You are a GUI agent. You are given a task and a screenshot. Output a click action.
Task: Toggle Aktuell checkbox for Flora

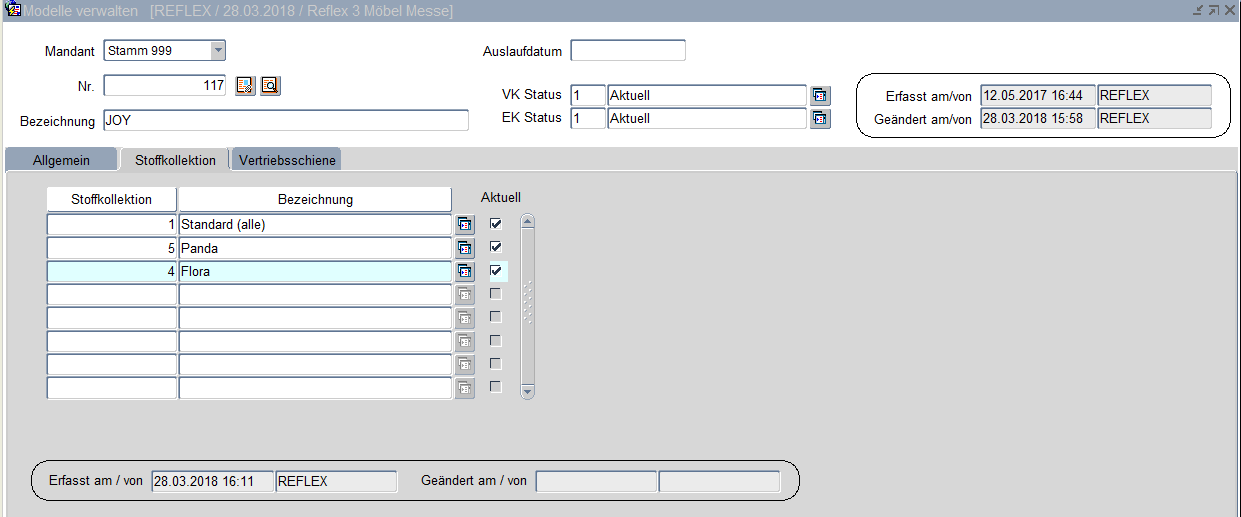pyautogui.click(x=496, y=270)
